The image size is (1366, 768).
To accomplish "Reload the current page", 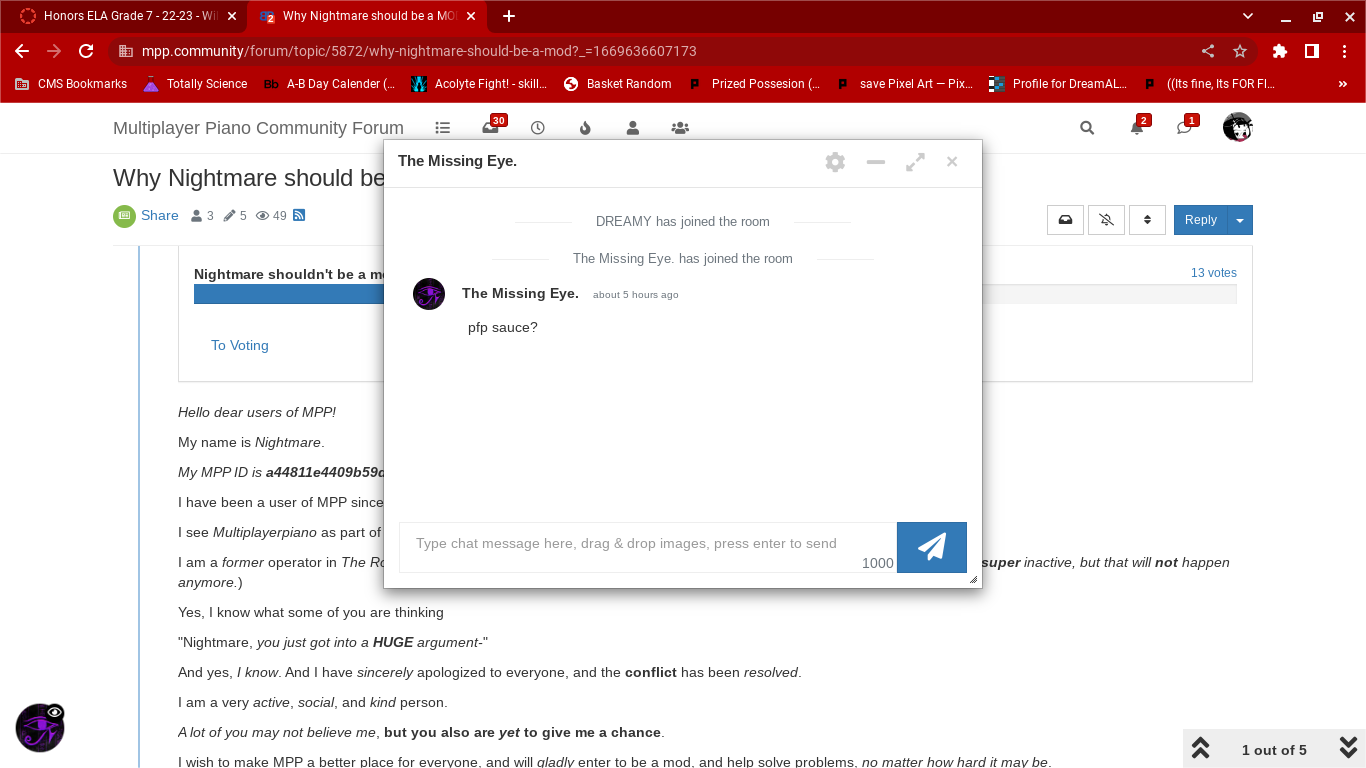I will click(86, 51).
